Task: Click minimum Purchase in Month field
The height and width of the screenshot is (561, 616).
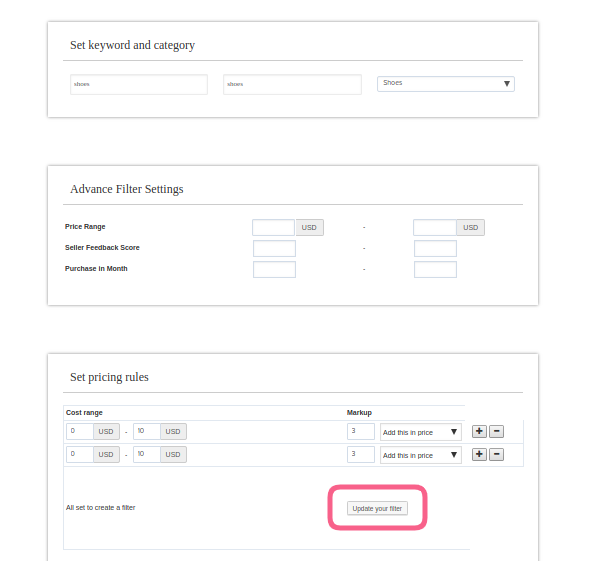Action: (274, 269)
